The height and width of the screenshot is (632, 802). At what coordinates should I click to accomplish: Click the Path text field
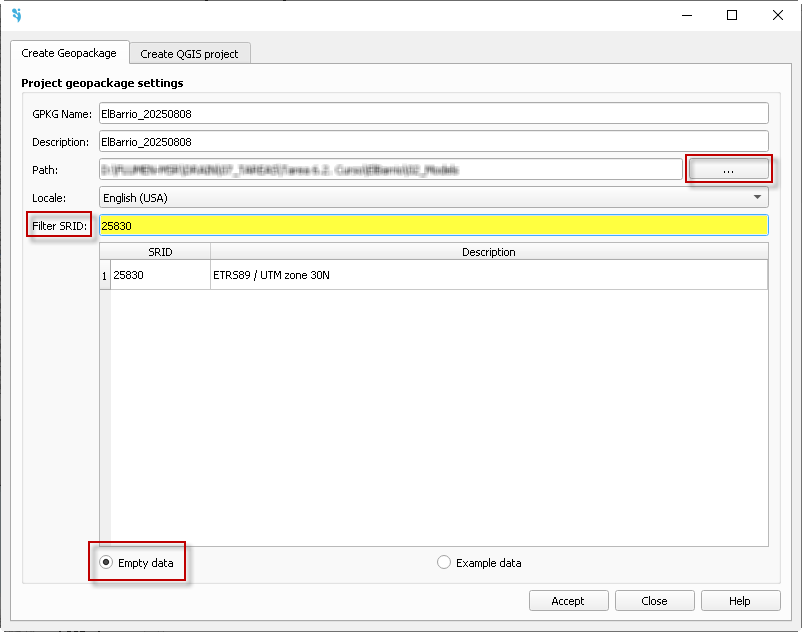(390, 170)
